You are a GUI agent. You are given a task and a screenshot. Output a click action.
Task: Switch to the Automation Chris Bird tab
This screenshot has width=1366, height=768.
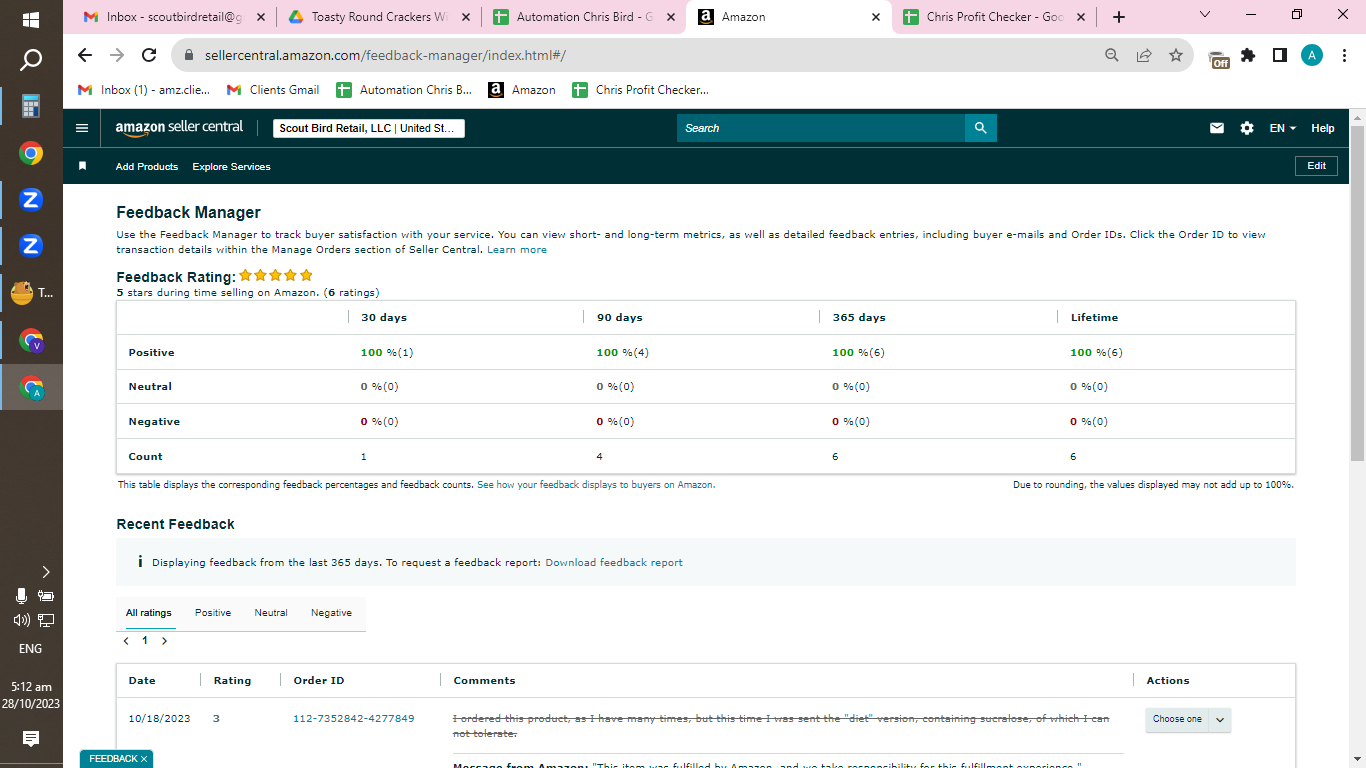(582, 17)
